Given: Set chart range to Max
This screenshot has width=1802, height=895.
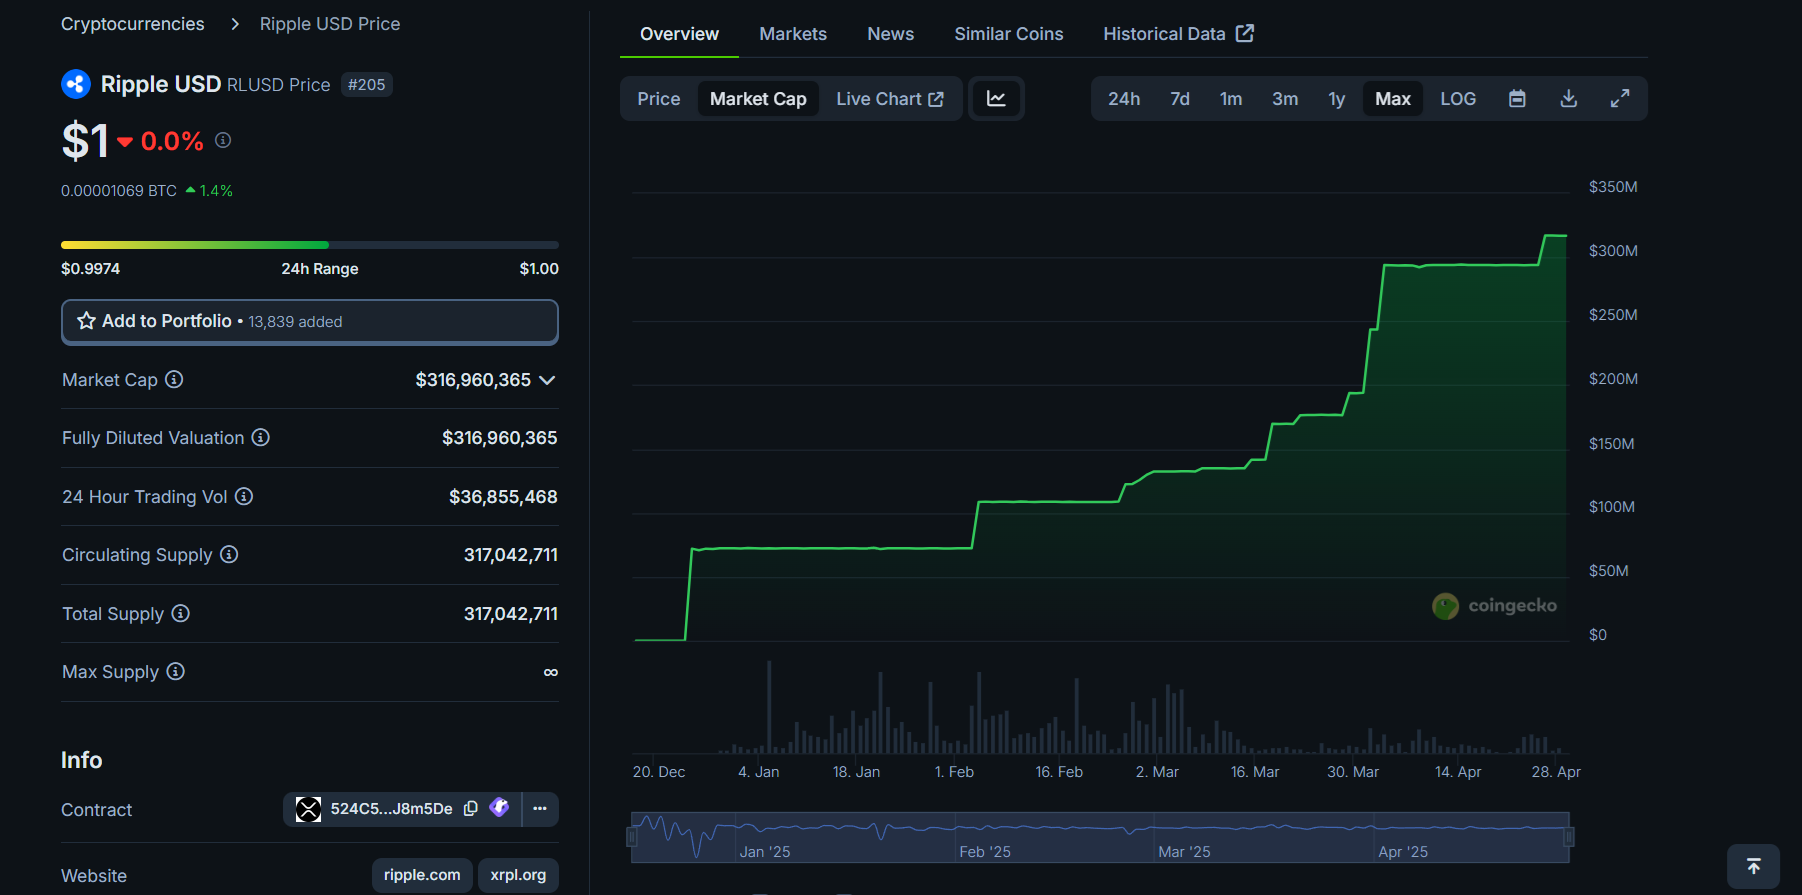Looking at the screenshot, I should tap(1393, 99).
